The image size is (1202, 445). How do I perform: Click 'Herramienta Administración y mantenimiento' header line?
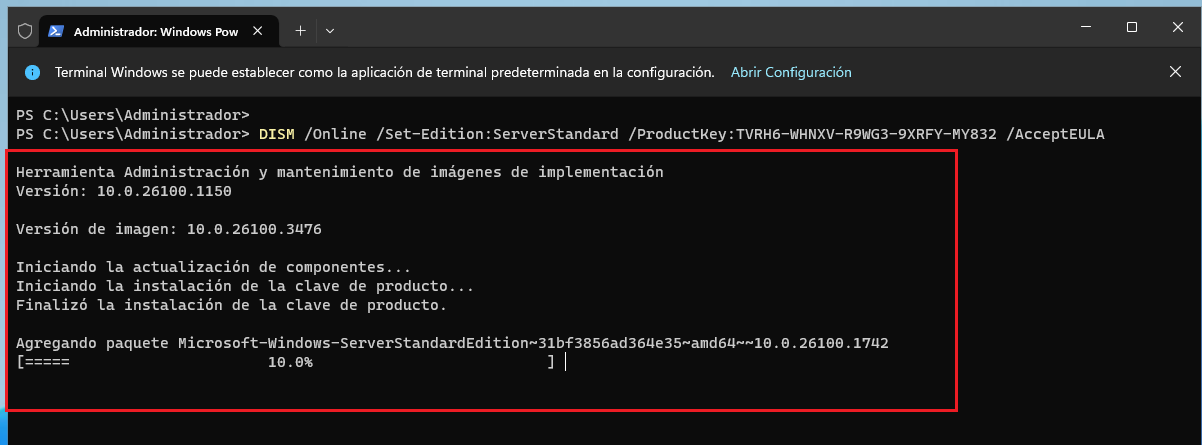pos(340,172)
